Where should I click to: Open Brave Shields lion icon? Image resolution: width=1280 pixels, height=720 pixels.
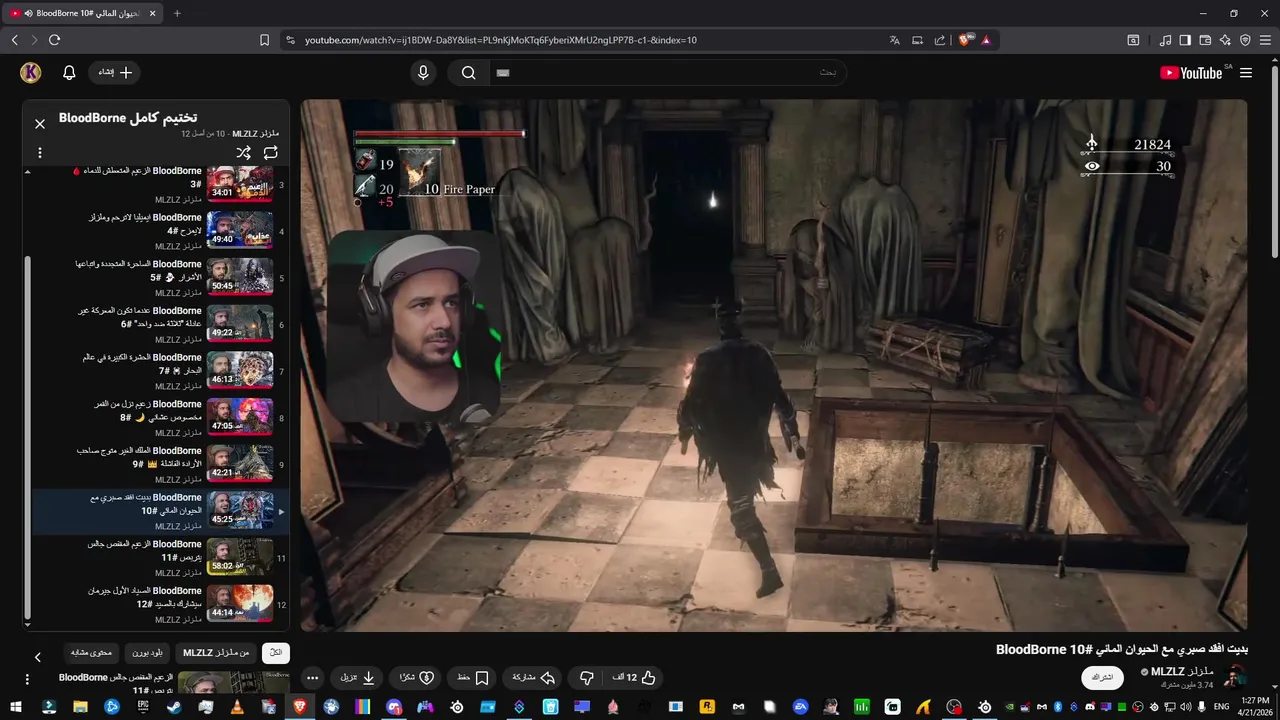point(965,40)
